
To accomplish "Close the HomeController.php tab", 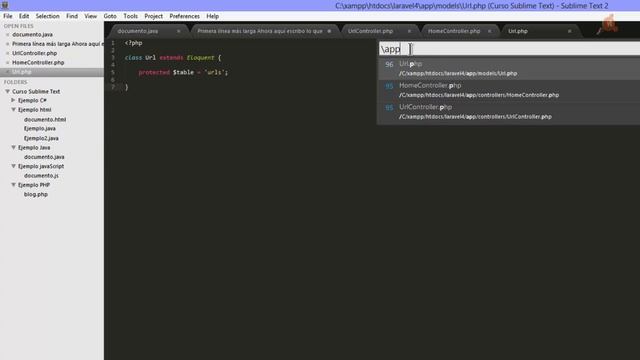I will pos(489,31).
